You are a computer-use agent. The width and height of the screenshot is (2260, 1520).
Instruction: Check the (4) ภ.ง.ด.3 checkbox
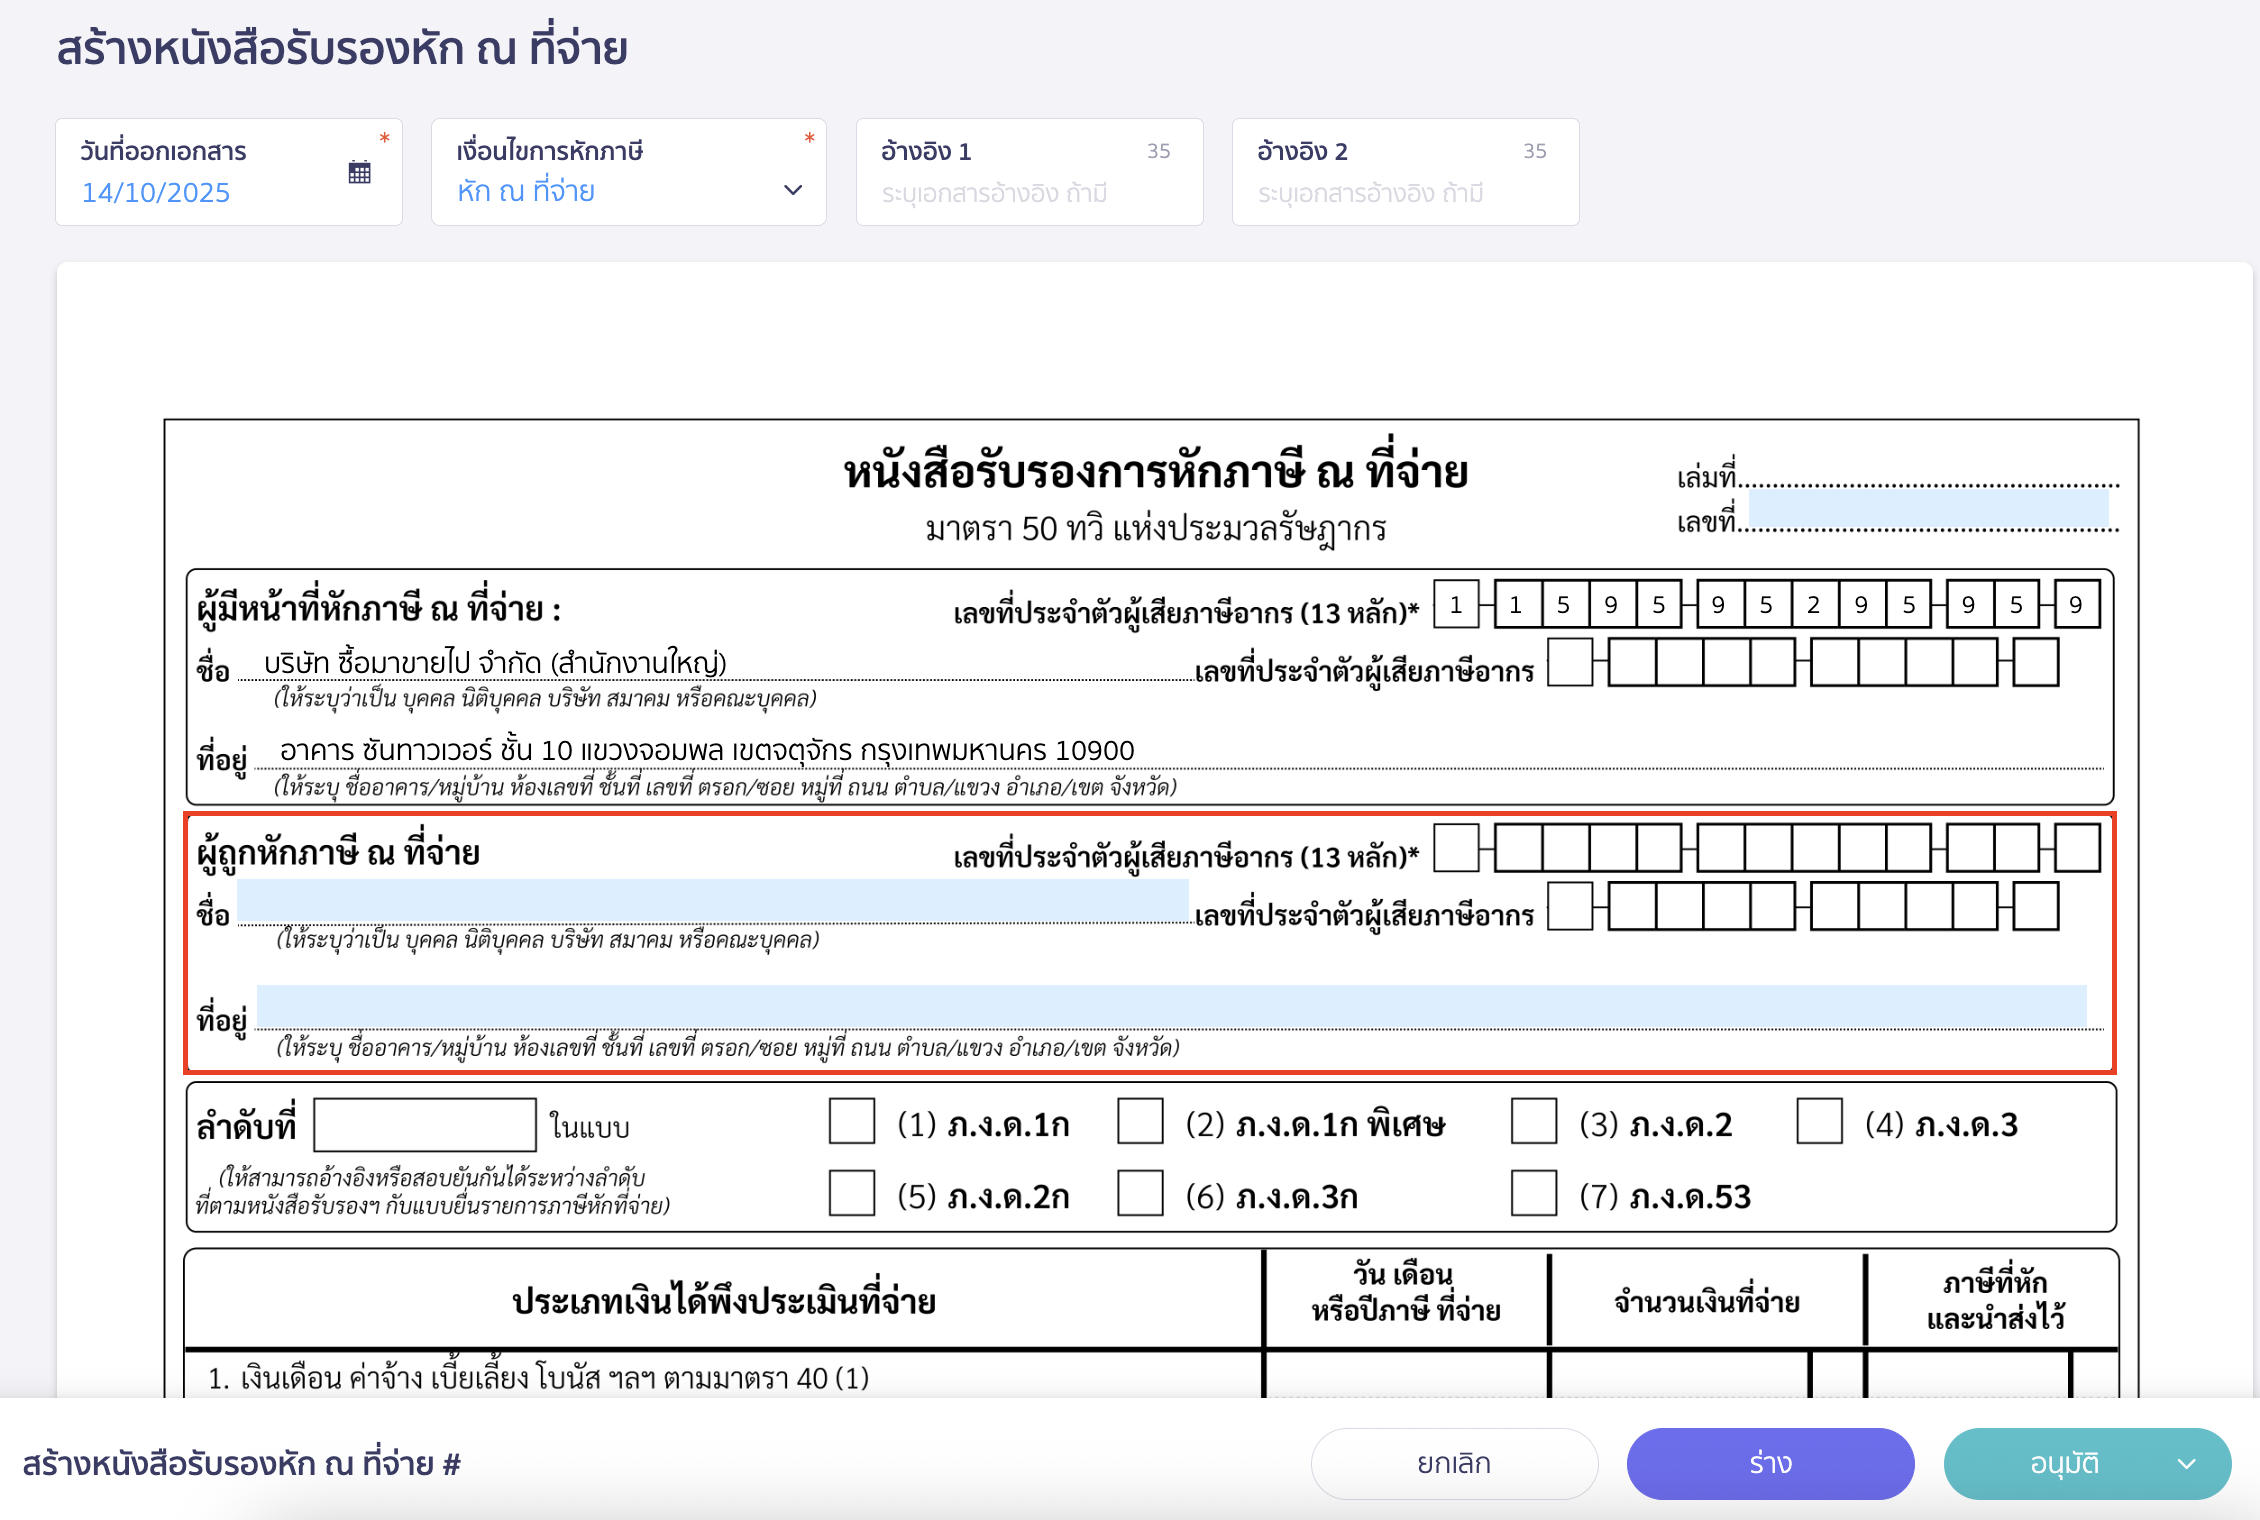[1818, 1123]
